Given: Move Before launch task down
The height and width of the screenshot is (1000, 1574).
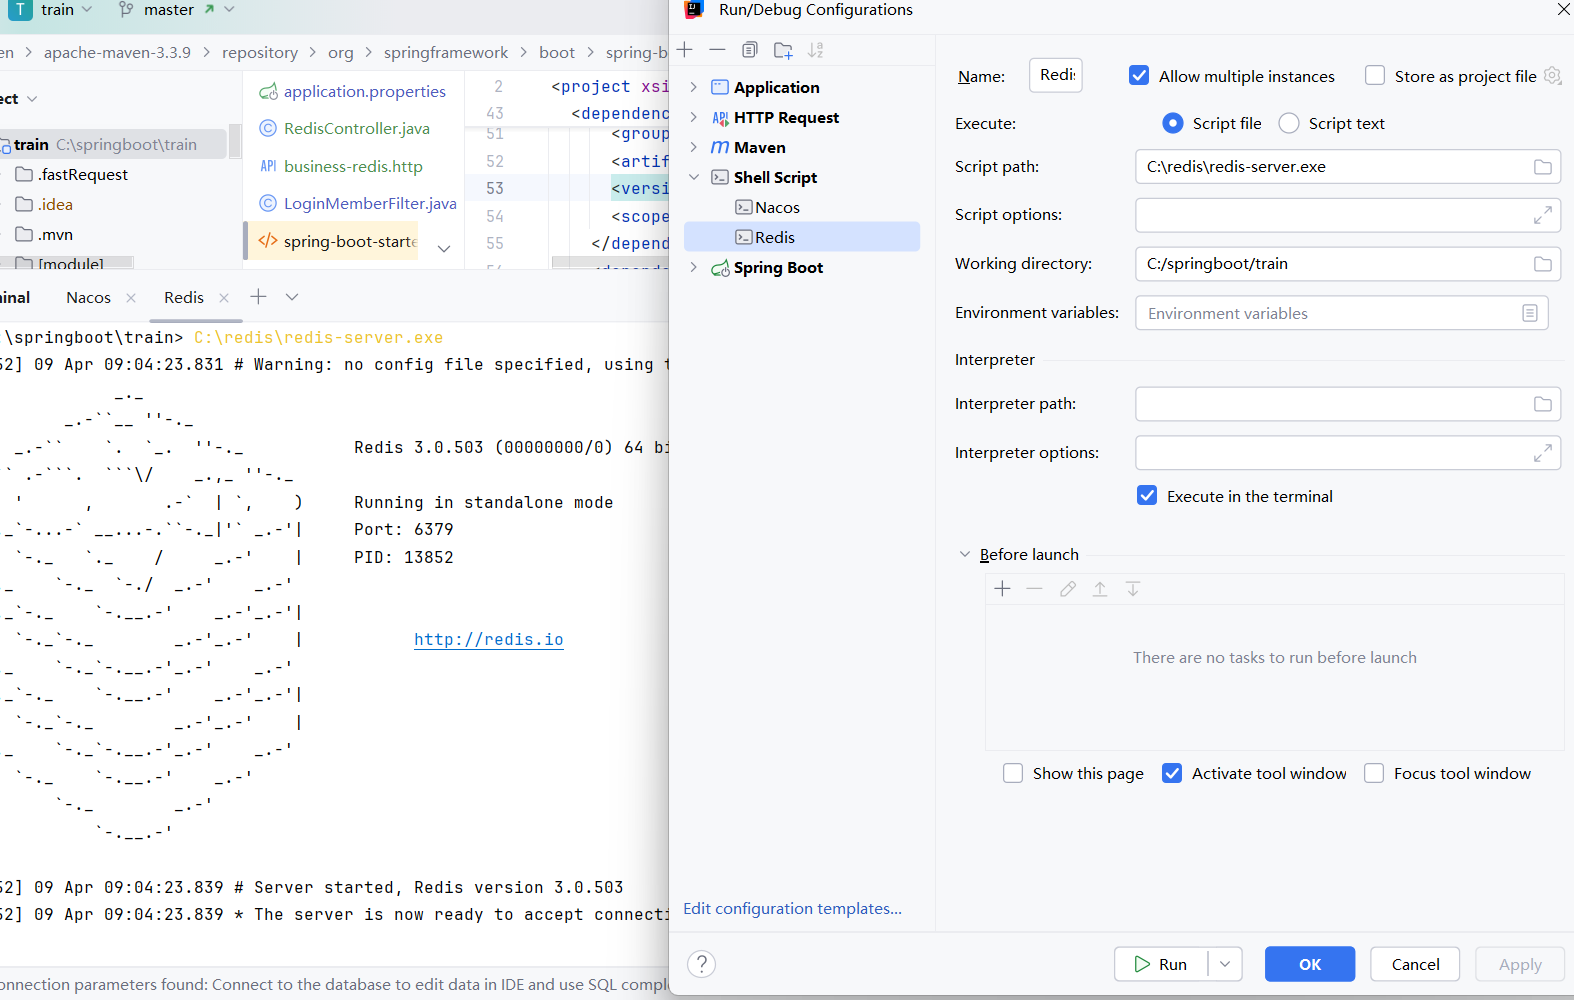Looking at the screenshot, I should [1133, 589].
